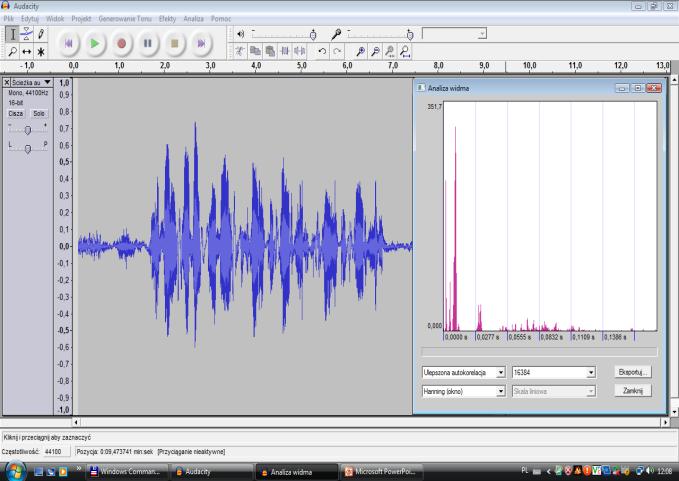Select the Draw pencil tool
Screen dimensions: 679x481
pyautogui.click(x=41, y=34)
